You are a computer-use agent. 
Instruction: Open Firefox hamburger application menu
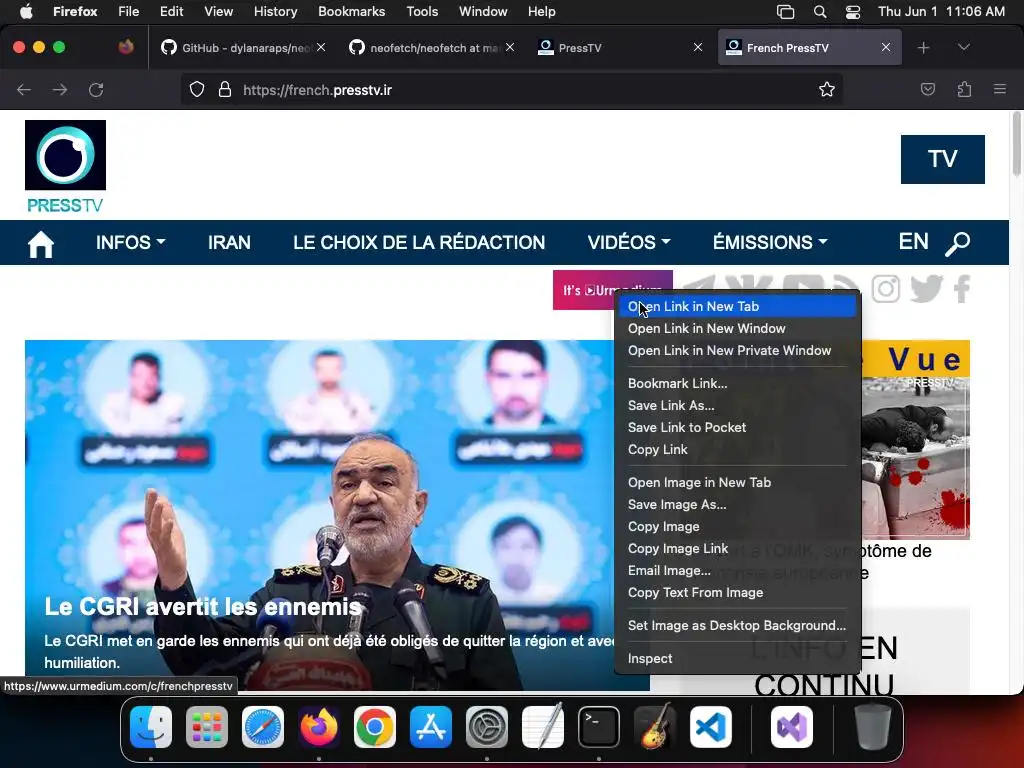click(1000, 89)
